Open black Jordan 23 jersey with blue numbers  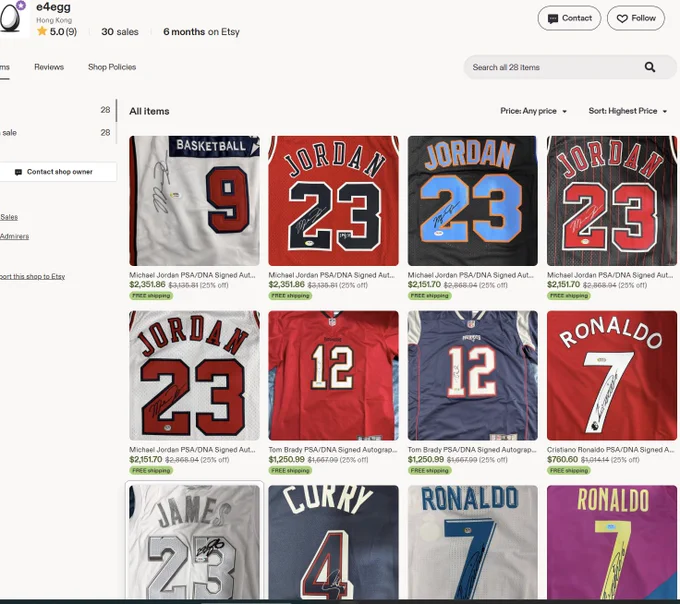(x=473, y=201)
